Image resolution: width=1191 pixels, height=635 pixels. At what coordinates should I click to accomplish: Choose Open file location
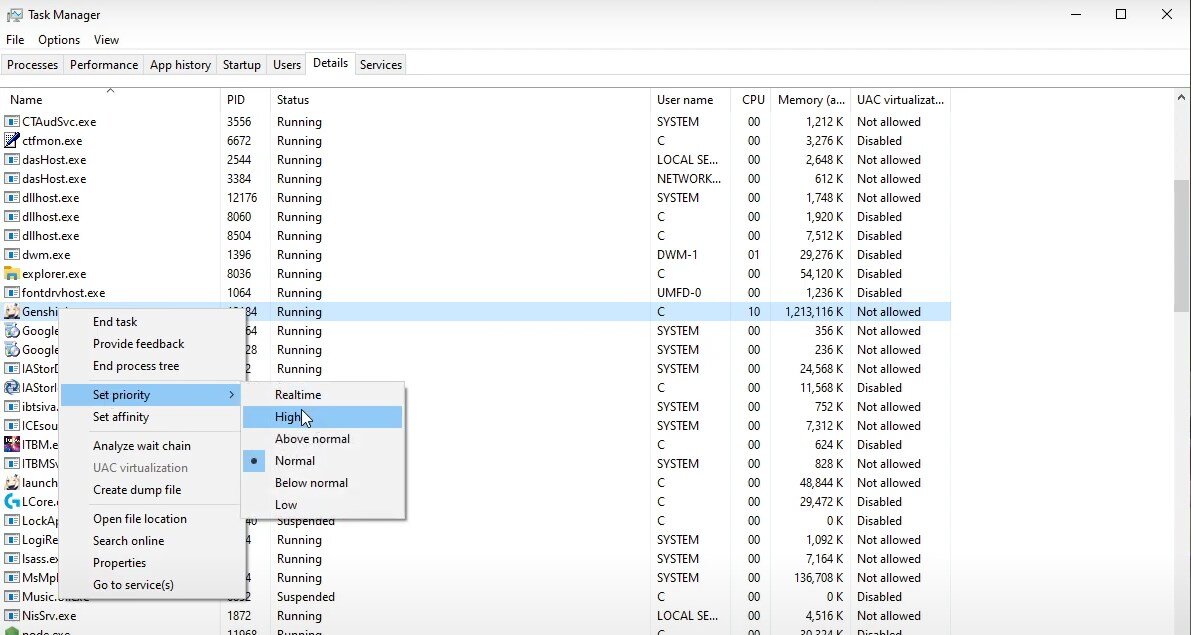point(140,519)
